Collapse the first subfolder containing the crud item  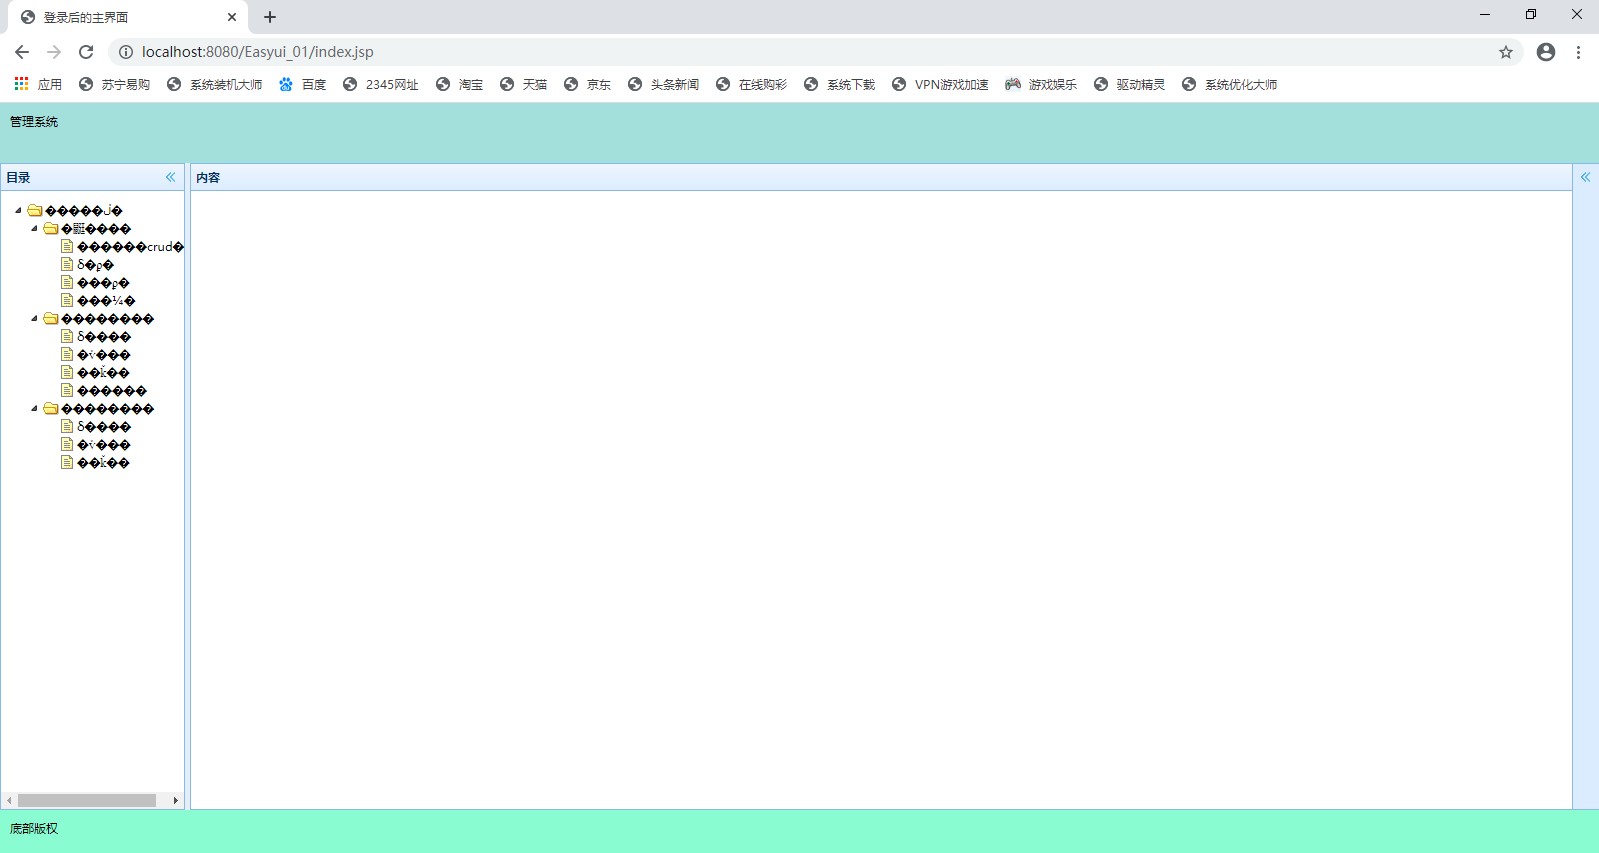click(x=34, y=229)
